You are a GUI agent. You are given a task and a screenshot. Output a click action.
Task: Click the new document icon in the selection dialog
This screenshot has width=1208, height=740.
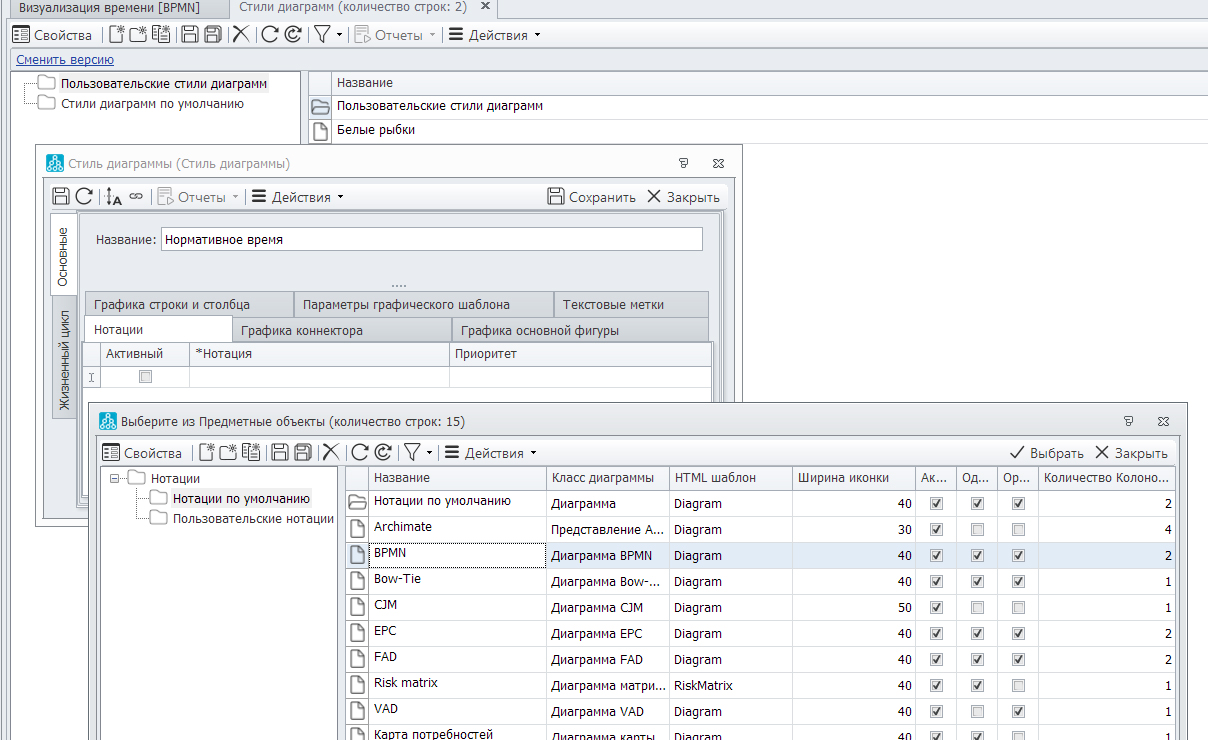click(x=207, y=453)
